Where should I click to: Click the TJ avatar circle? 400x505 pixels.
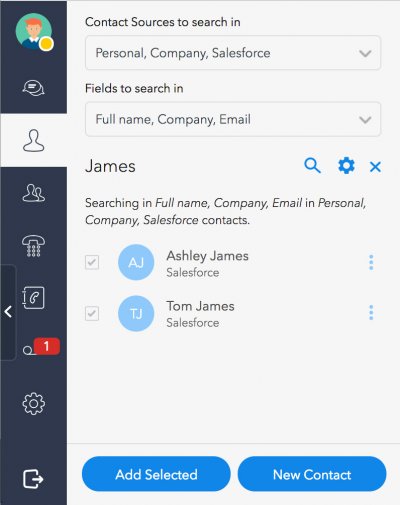coord(136,313)
